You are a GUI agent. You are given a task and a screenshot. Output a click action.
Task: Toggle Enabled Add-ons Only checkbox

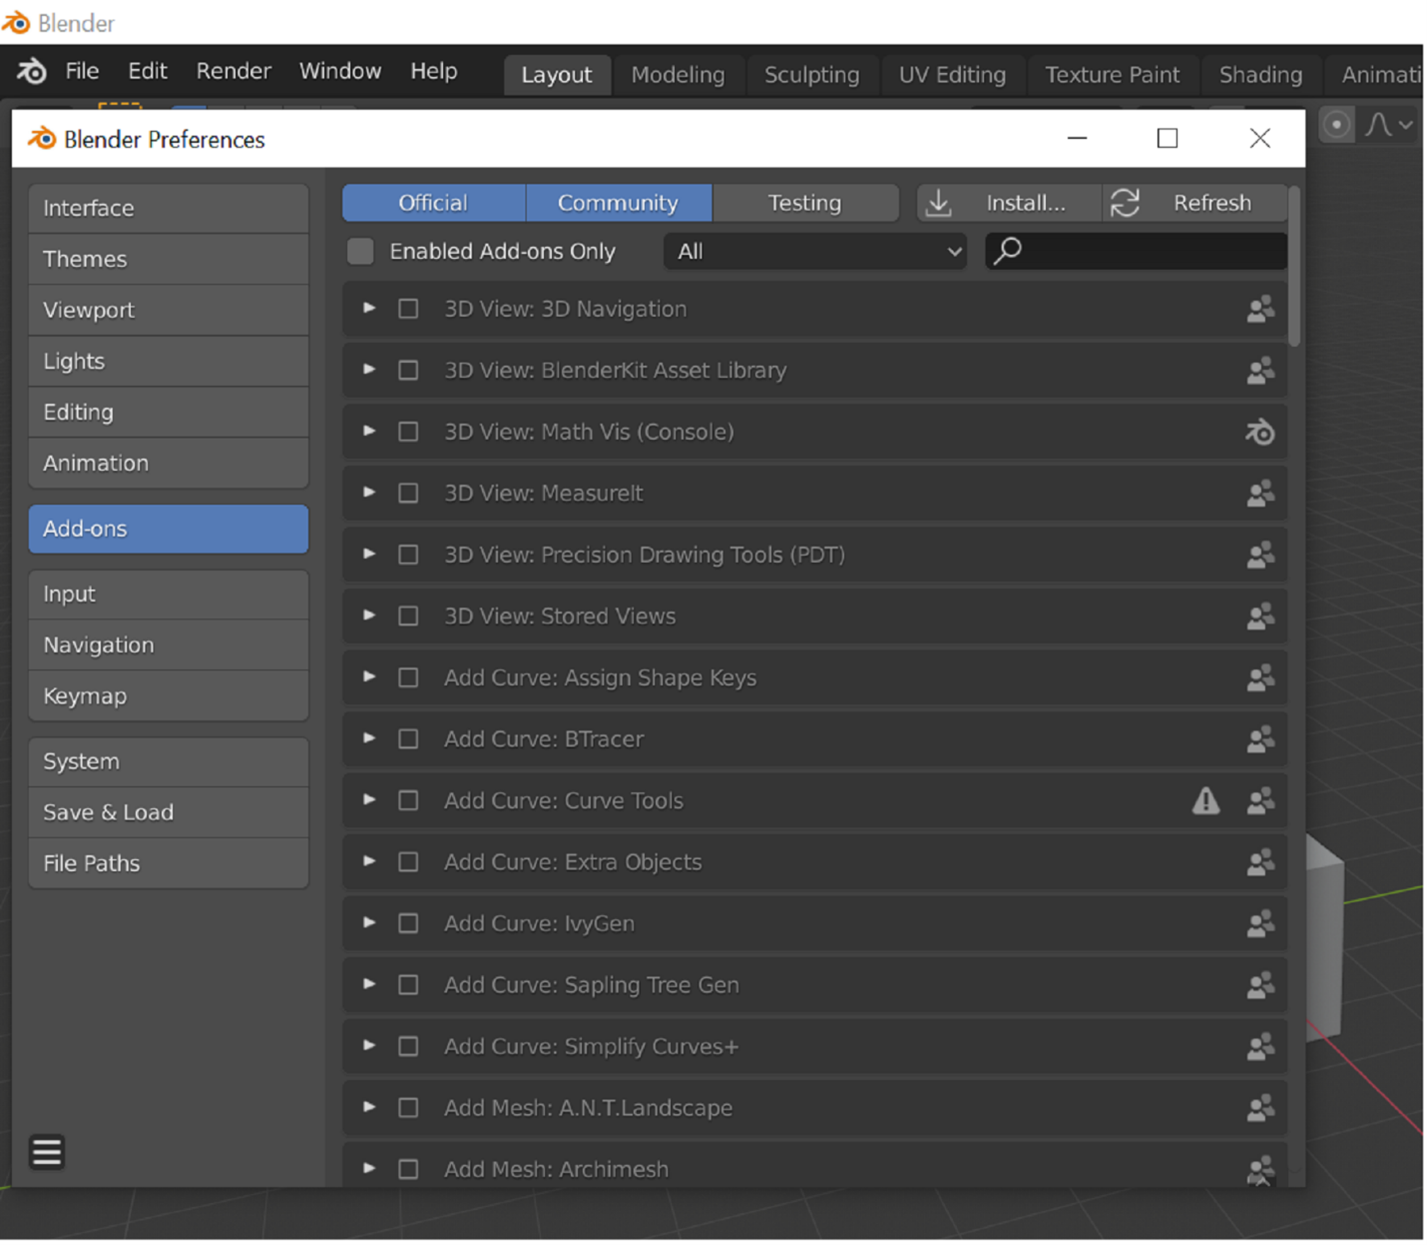tap(360, 252)
